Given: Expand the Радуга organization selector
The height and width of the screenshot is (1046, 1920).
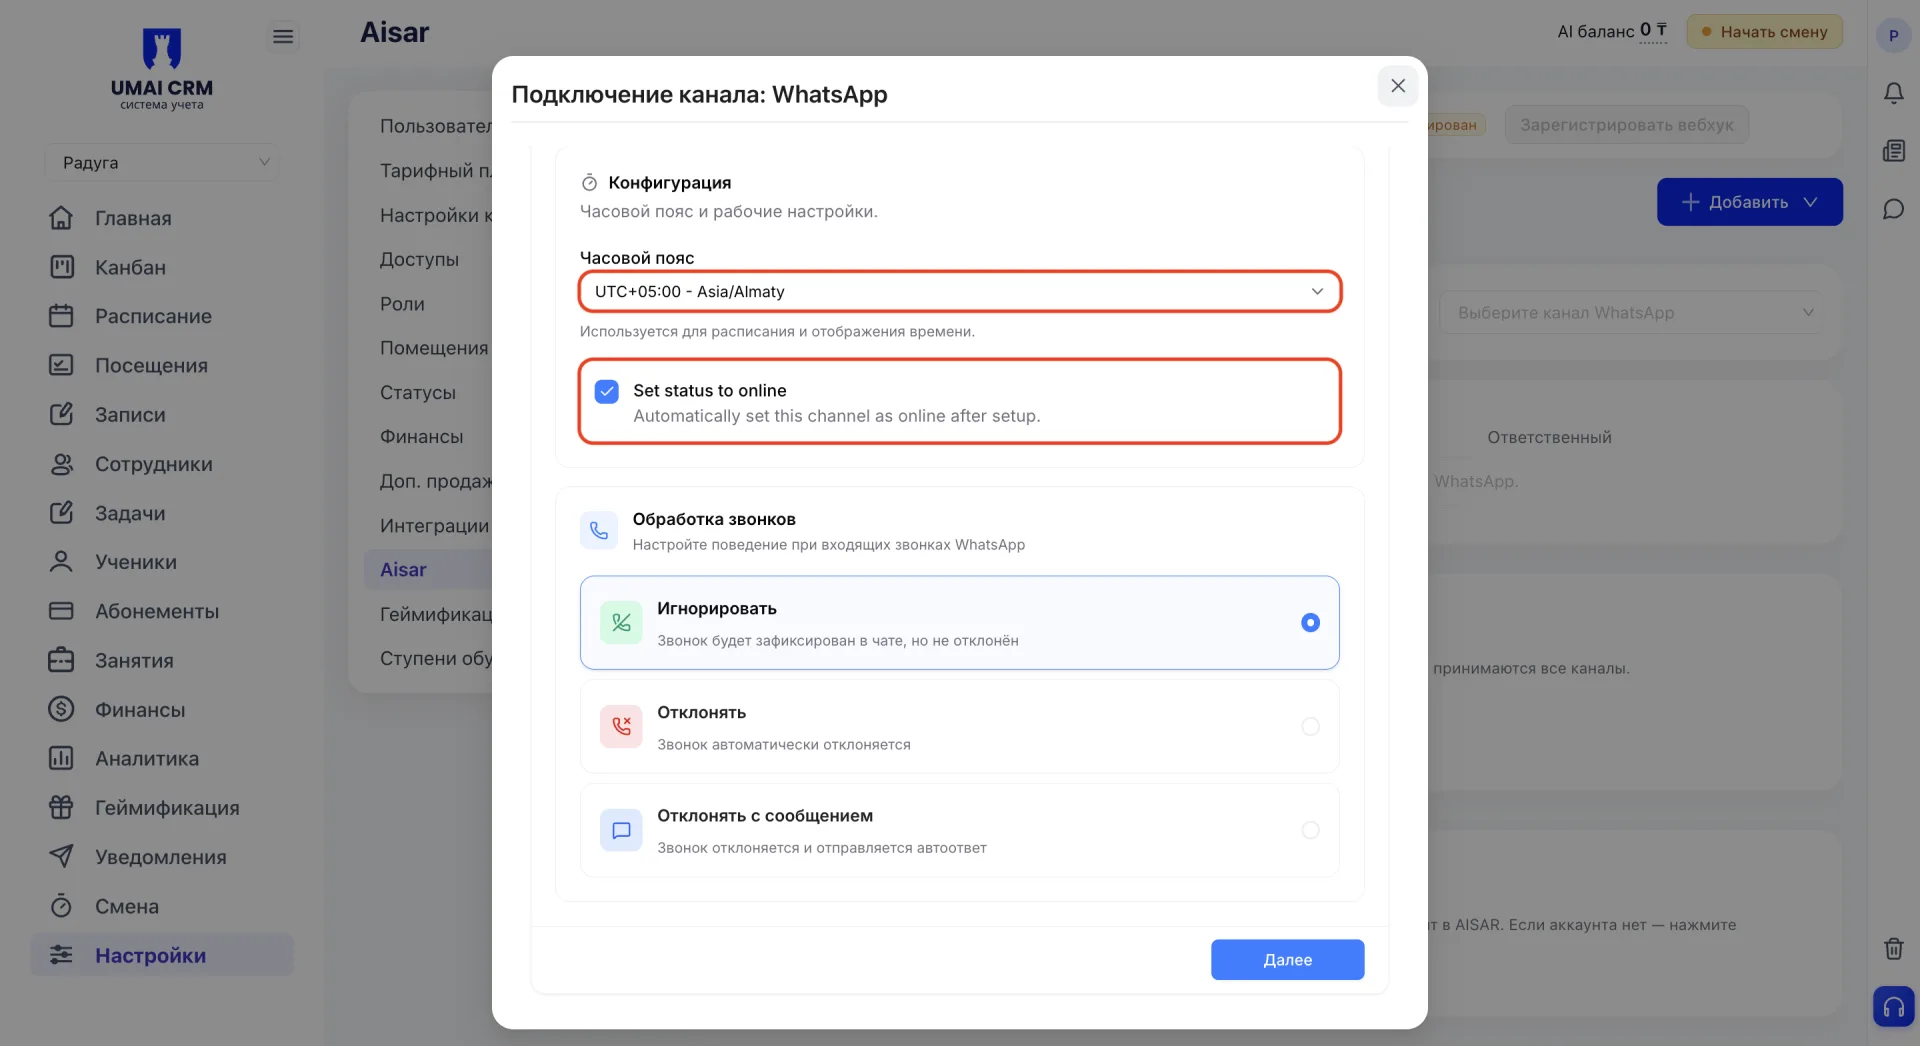Looking at the screenshot, I should (162, 162).
